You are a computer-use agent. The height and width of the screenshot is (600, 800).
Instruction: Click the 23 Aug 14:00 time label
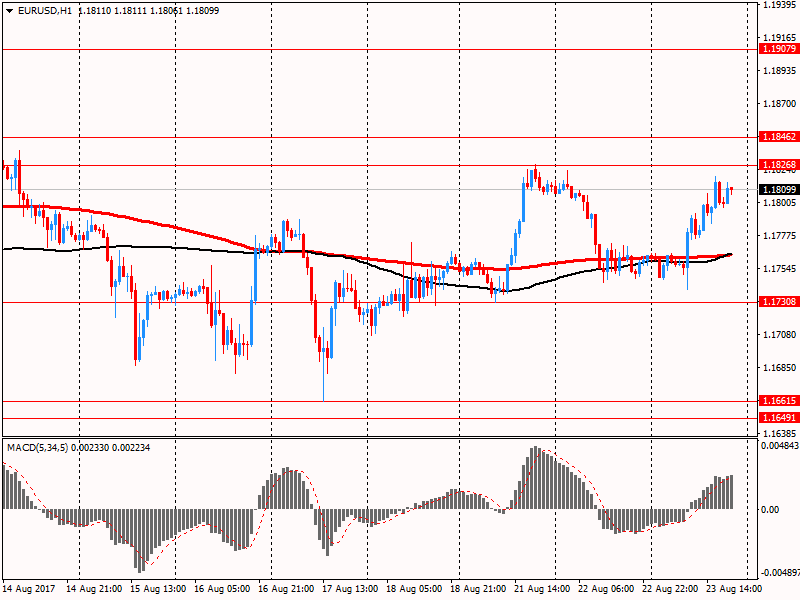coord(734,589)
